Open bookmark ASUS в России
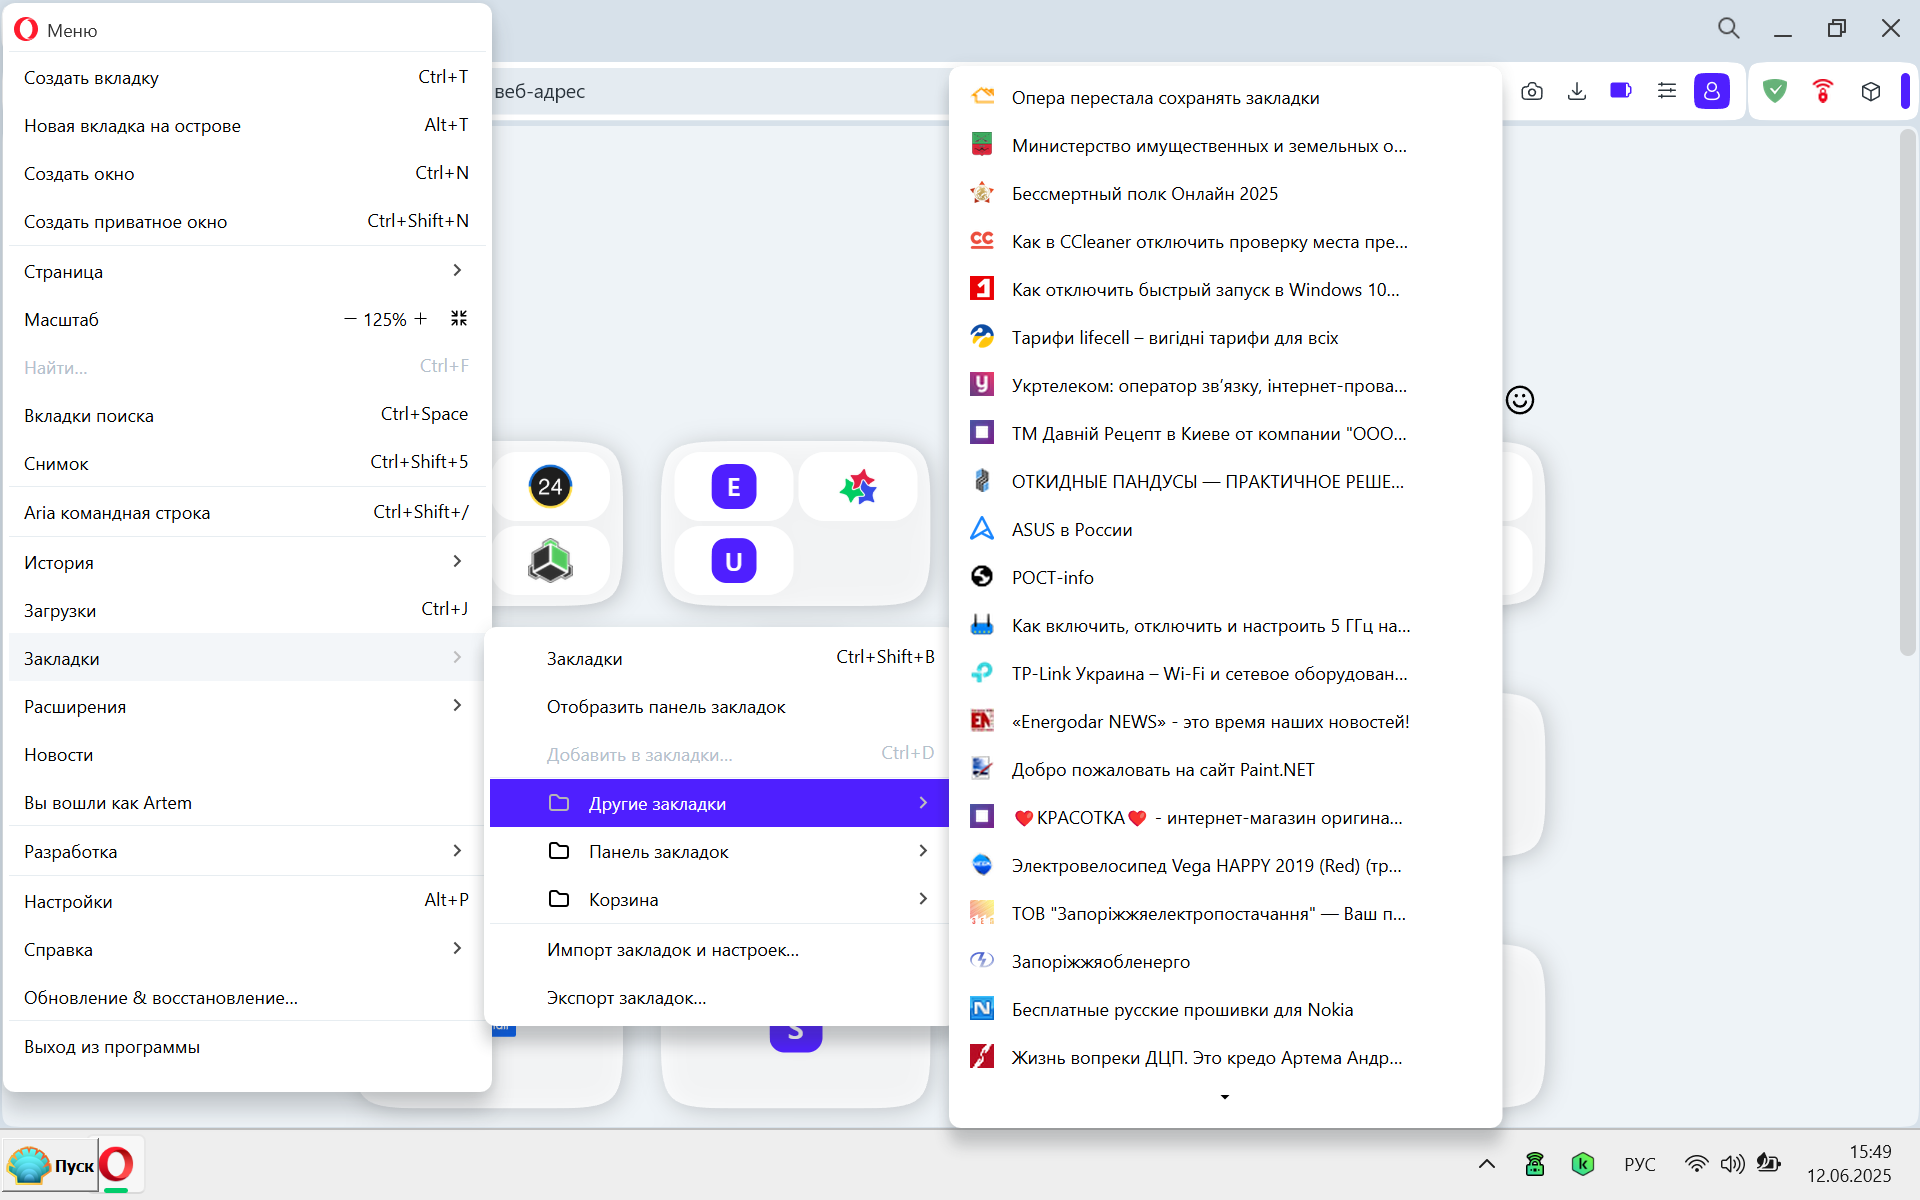 (x=1225, y=529)
